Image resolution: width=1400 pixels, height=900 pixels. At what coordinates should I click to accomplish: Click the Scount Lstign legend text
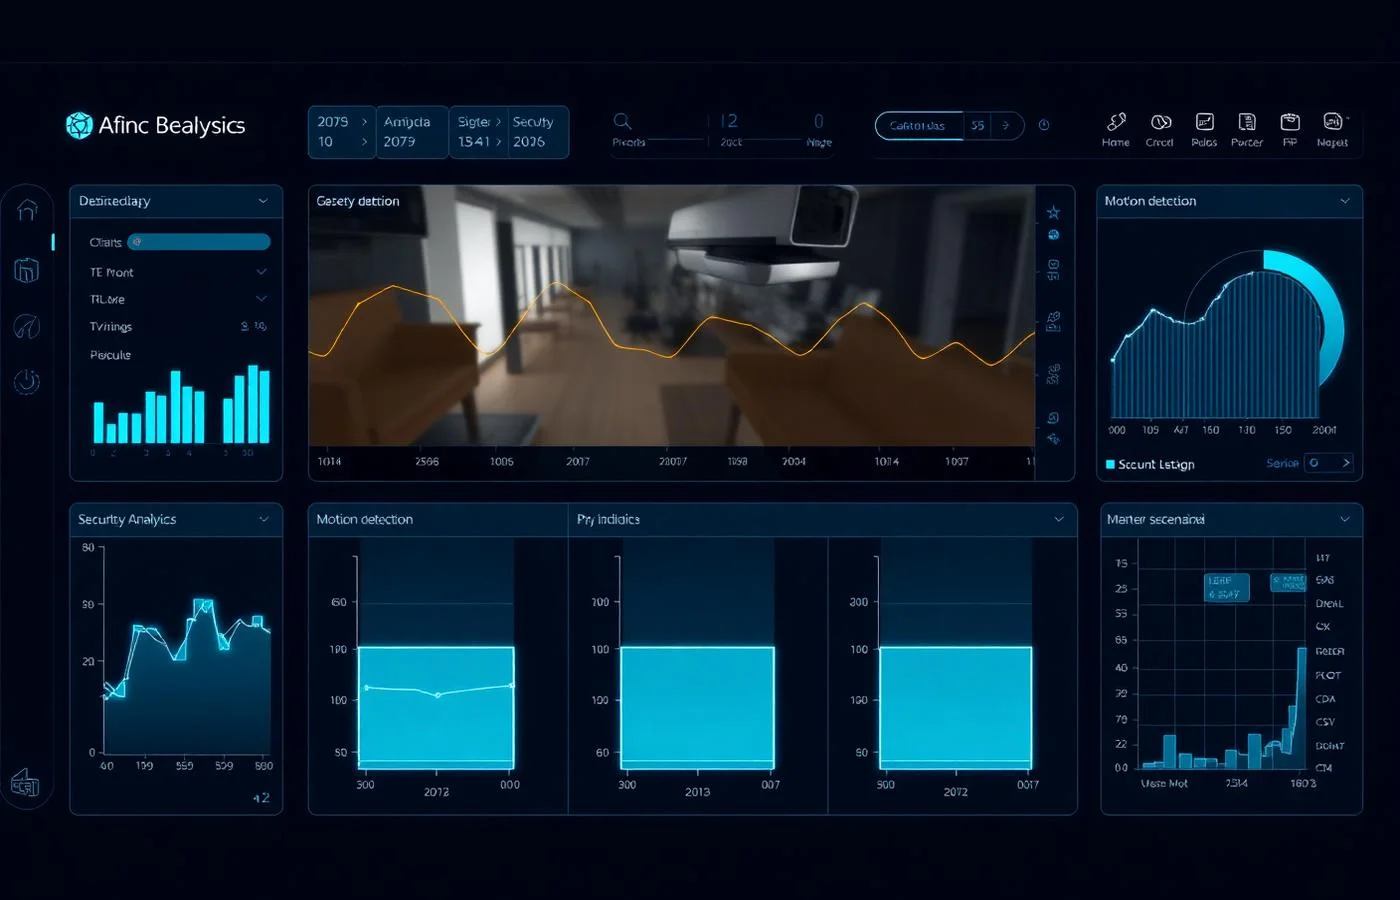coord(1156,464)
